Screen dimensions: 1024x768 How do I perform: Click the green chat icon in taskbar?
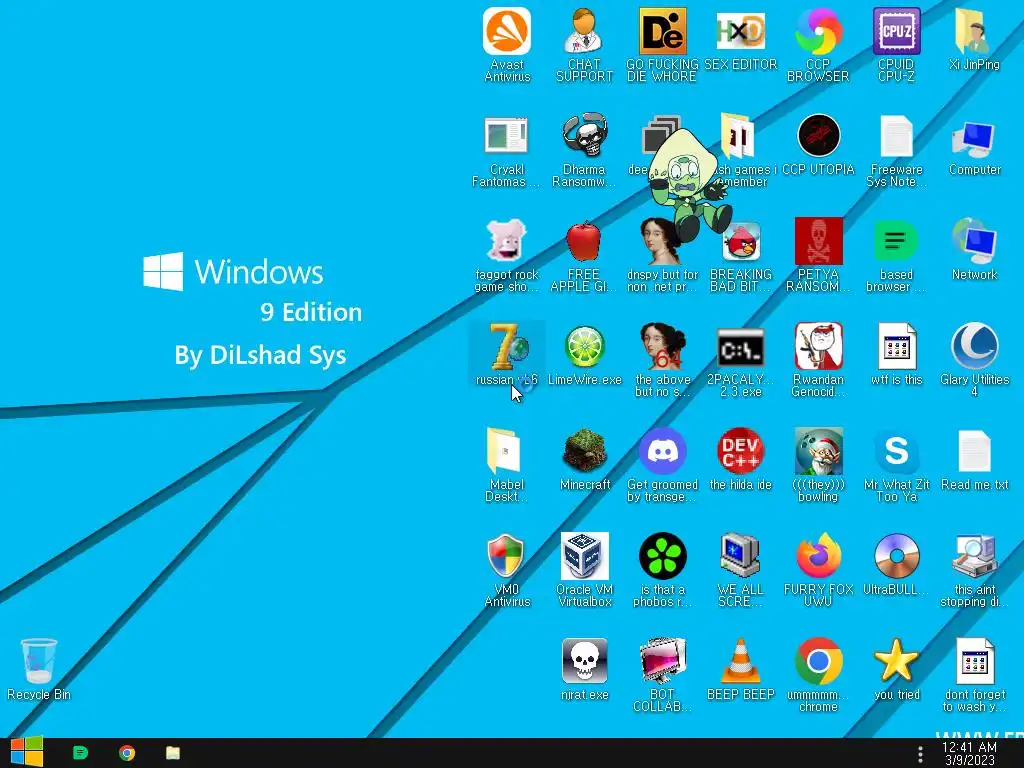pyautogui.click(x=80, y=753)
